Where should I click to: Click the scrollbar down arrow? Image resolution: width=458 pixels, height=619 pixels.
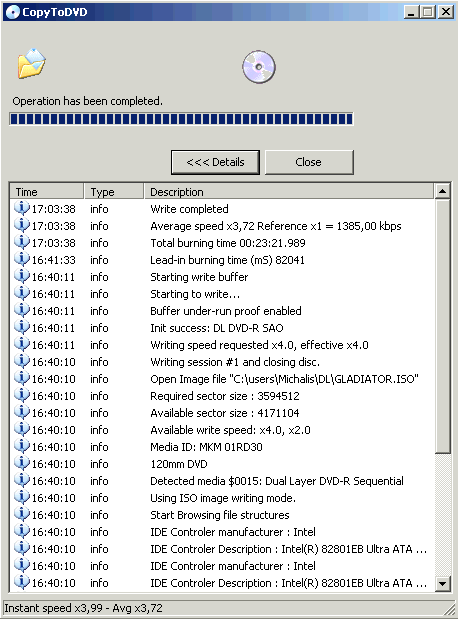pyautogui.click(x=443, y=583)
